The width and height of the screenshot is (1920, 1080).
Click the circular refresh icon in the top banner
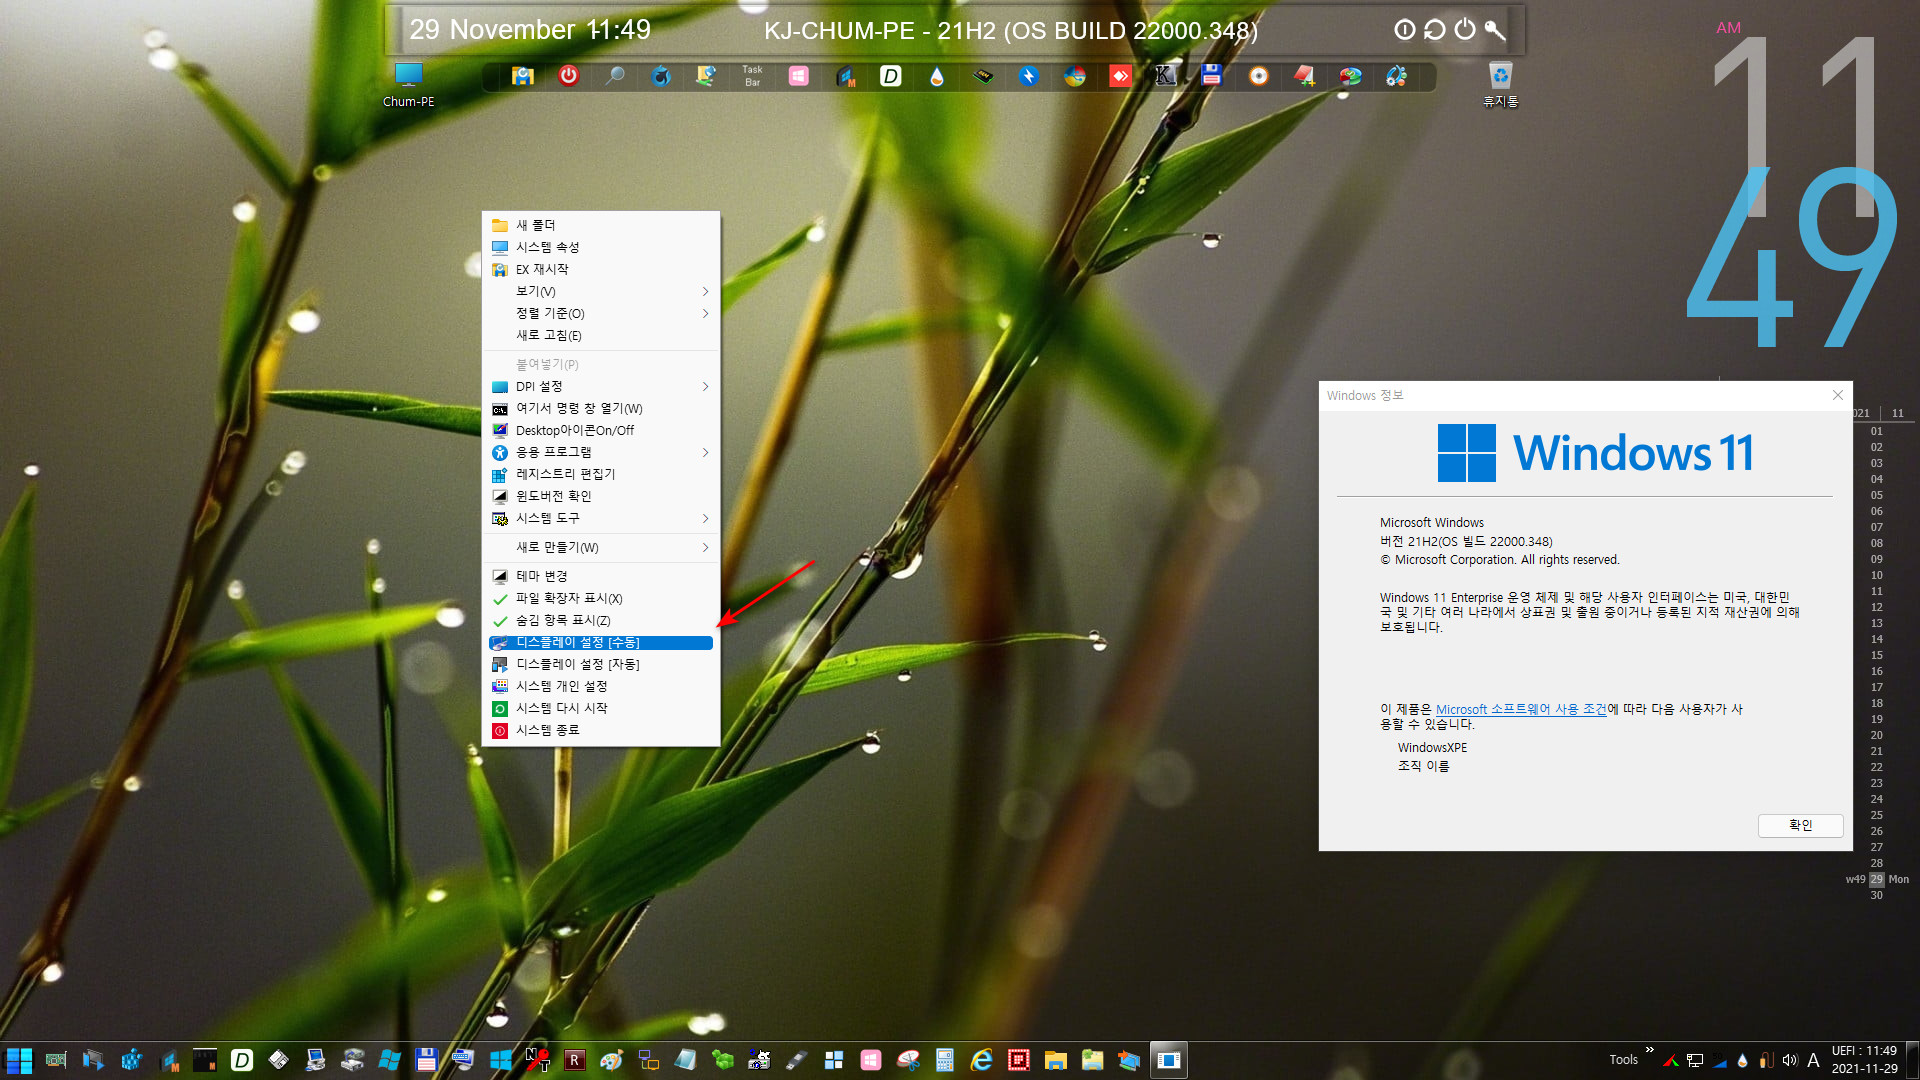tap(1435, 30)
